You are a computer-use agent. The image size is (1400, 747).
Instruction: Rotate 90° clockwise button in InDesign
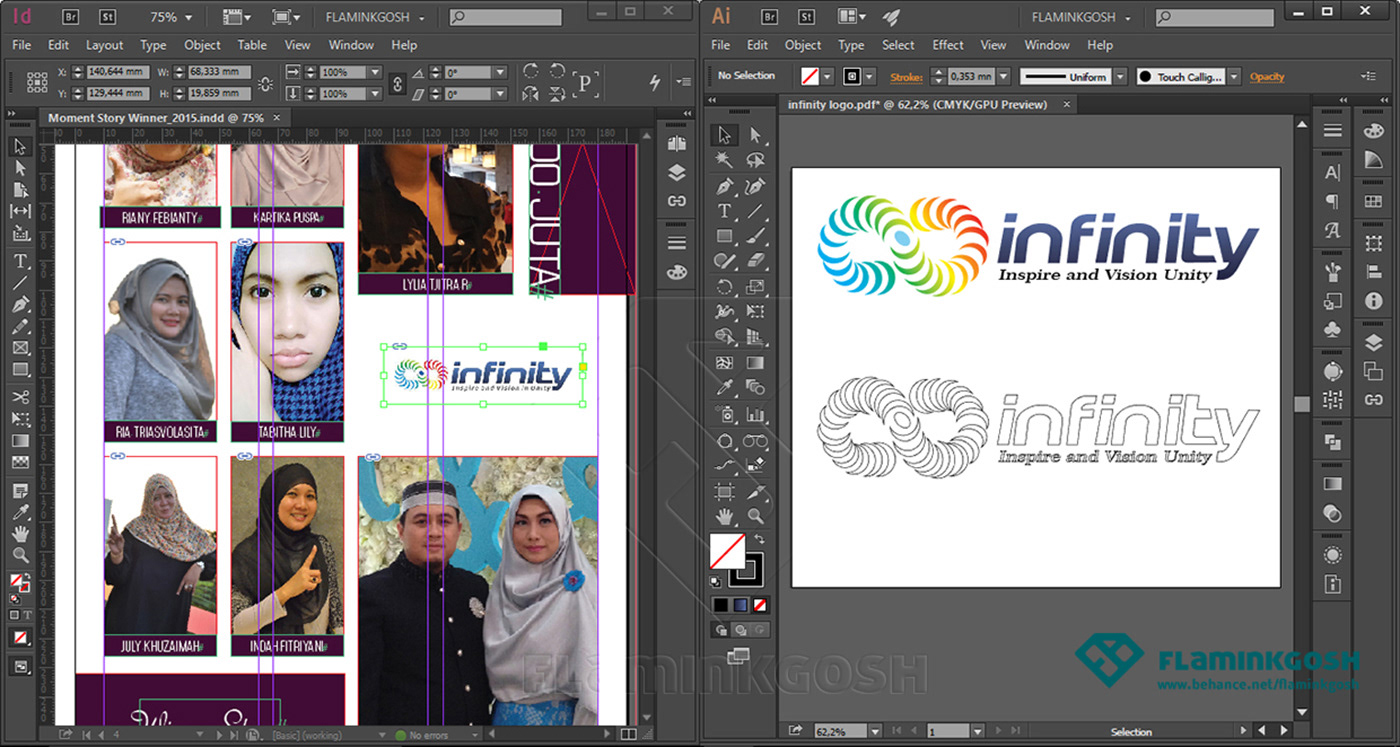pos(531,71)
